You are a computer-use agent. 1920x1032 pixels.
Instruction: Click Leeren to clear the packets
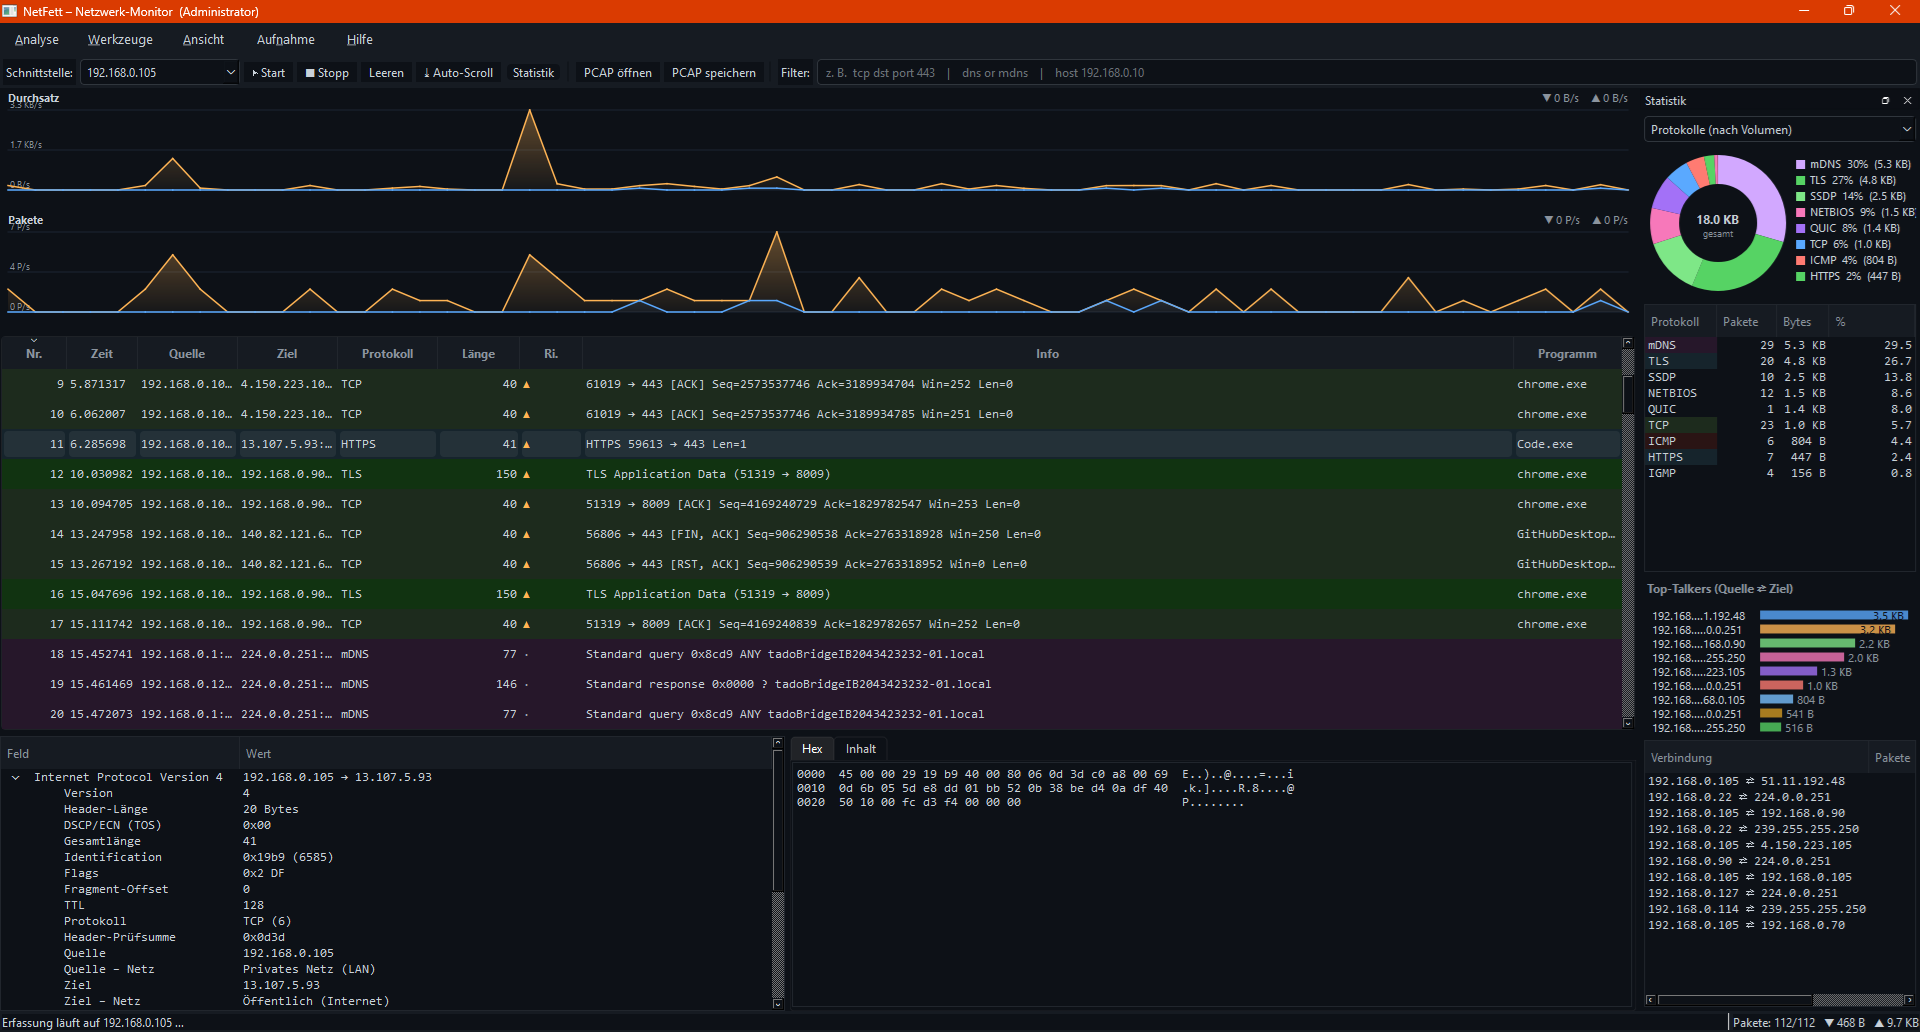tap(386, 73)
